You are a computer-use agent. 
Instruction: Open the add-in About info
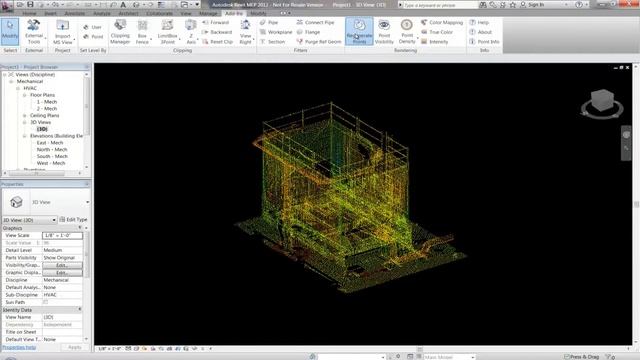click(480, 32)
